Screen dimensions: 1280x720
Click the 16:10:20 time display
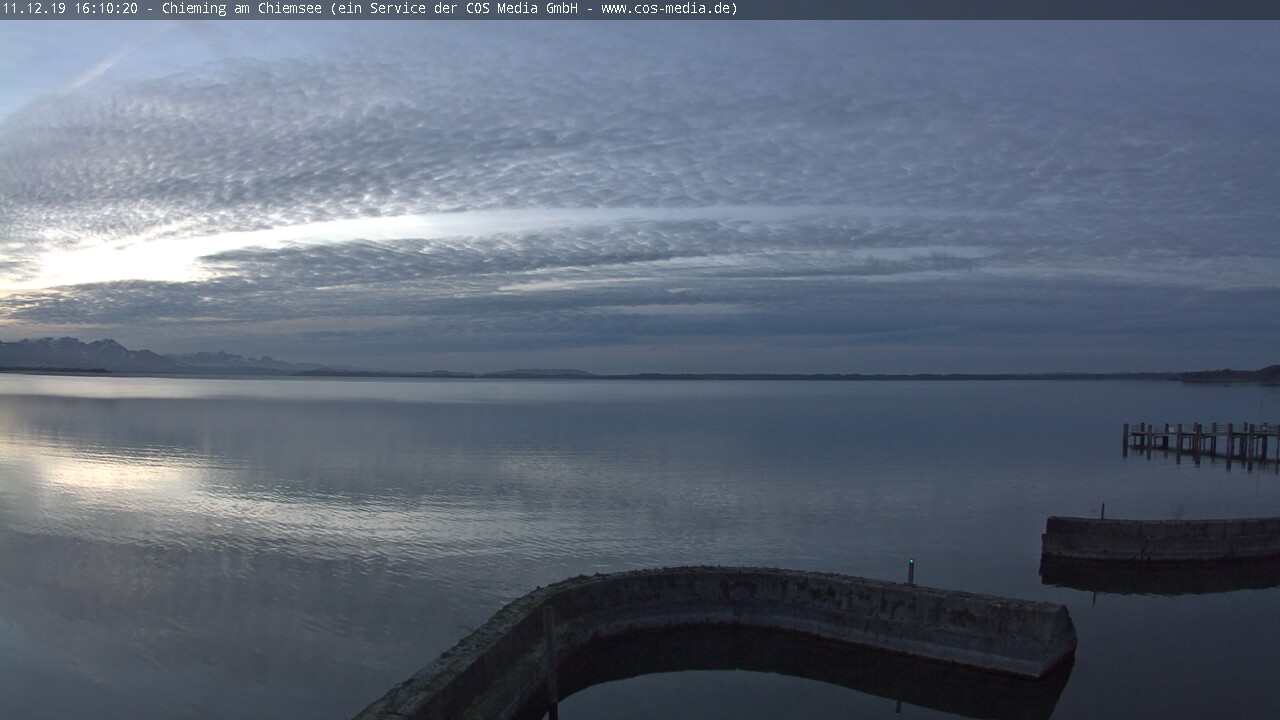pos(105,9)
